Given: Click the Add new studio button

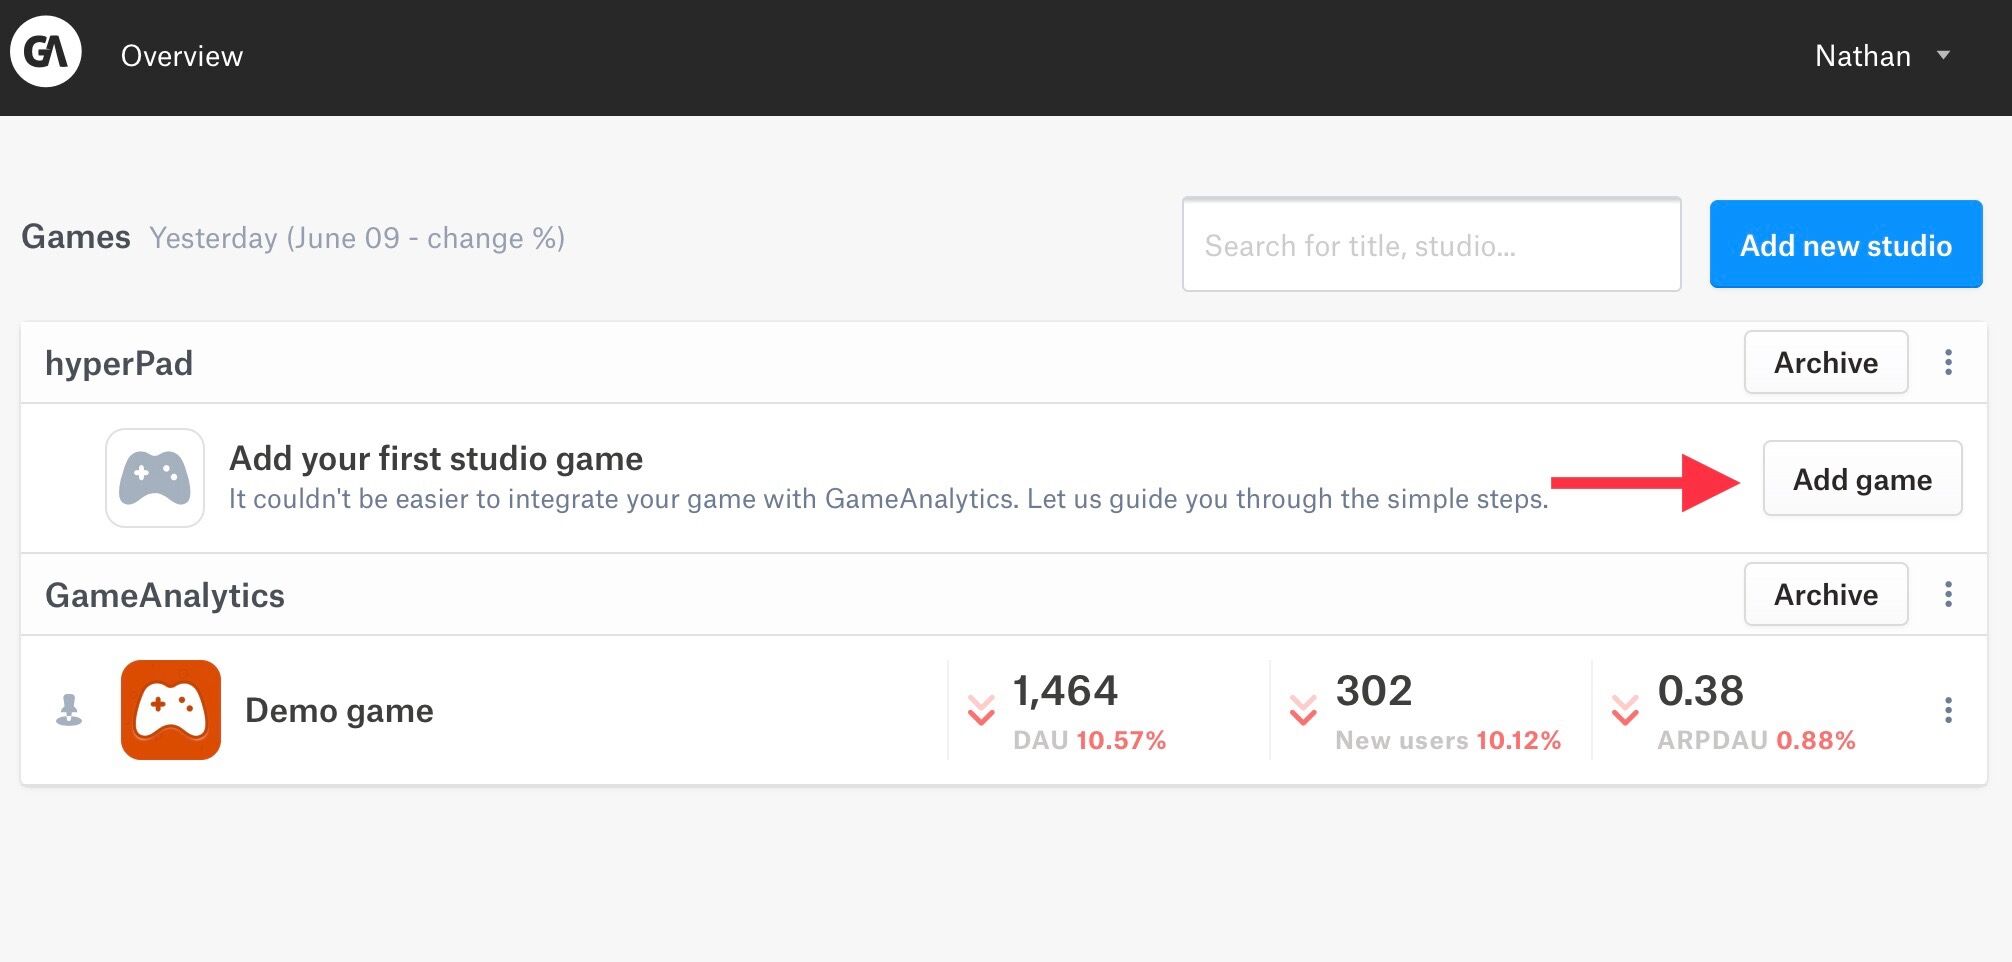Looking at the screenshot, I should tap(1845, 245).
